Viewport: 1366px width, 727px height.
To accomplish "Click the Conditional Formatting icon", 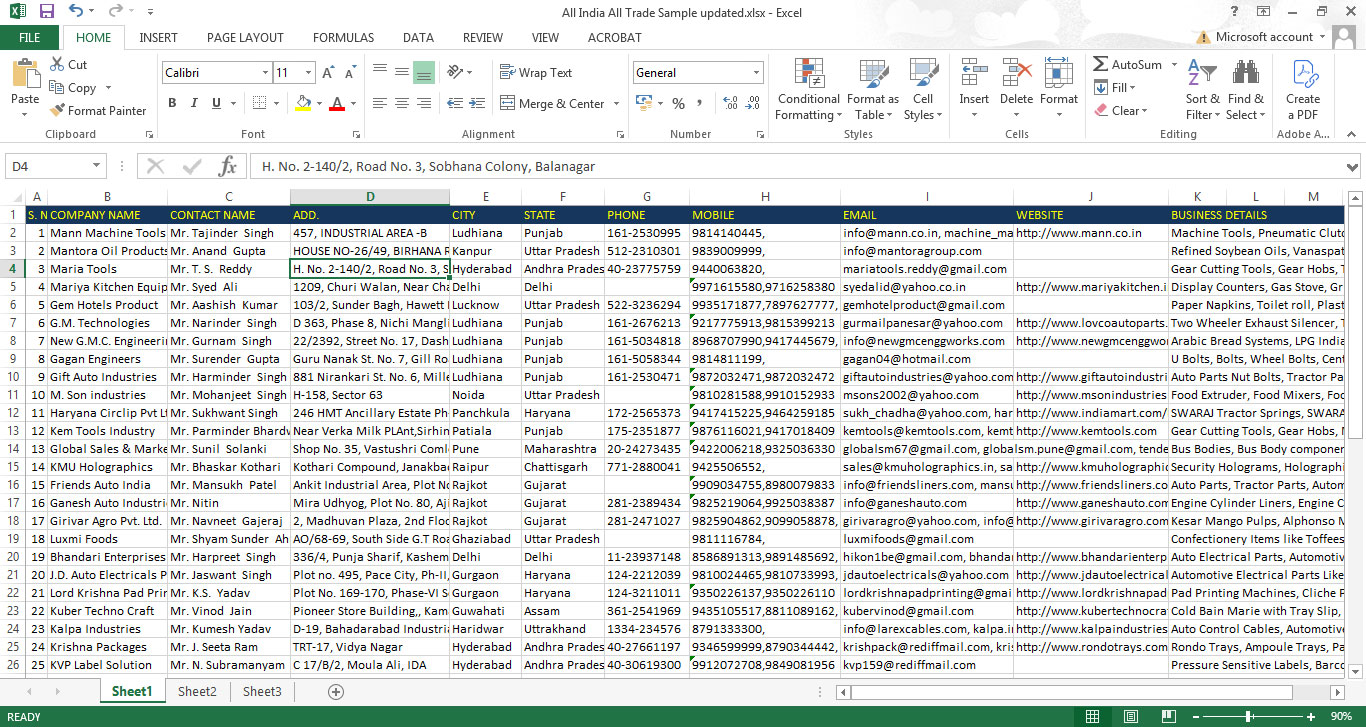I will [808, 75].
